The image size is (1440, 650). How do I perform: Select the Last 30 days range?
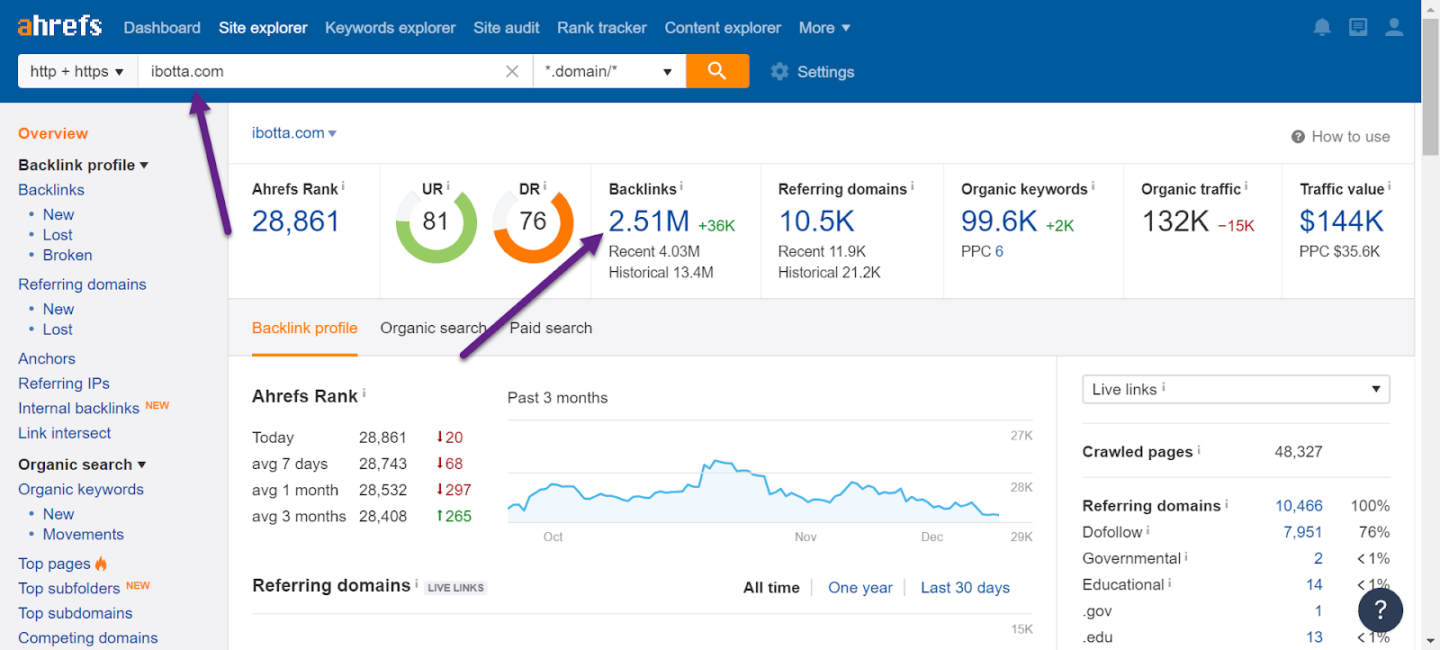965,587
